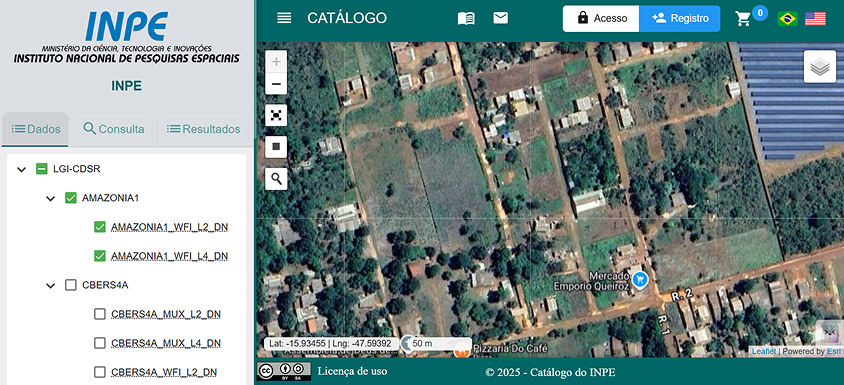Collapse the AMAZONIA1 tree node

51,199
